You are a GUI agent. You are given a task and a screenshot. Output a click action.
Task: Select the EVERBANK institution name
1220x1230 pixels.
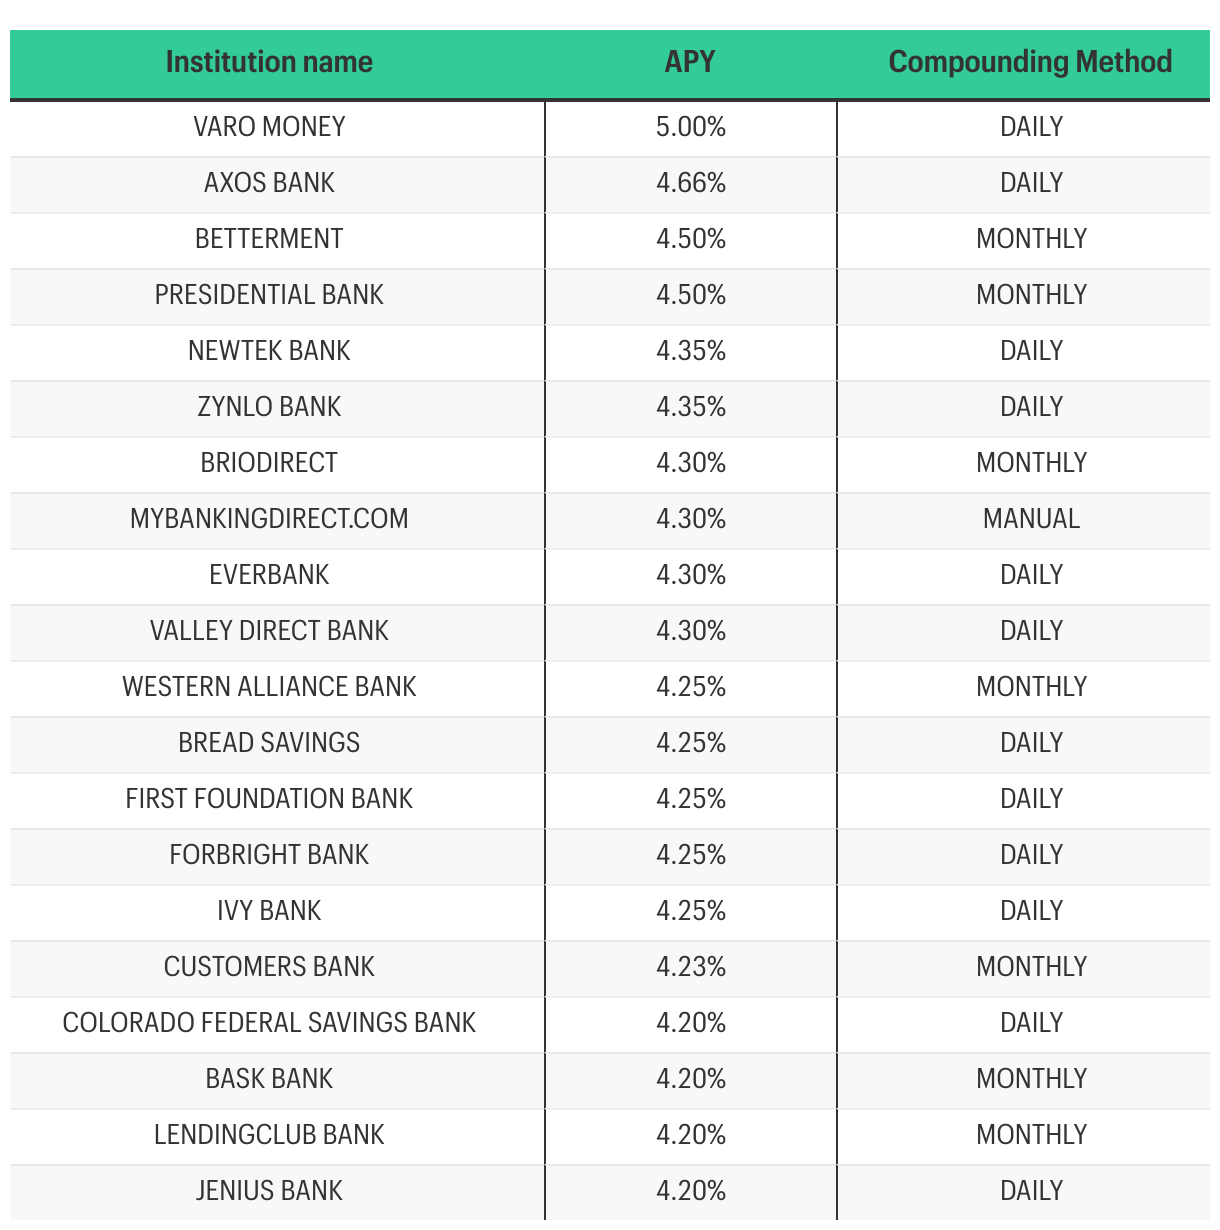[269, 575]
